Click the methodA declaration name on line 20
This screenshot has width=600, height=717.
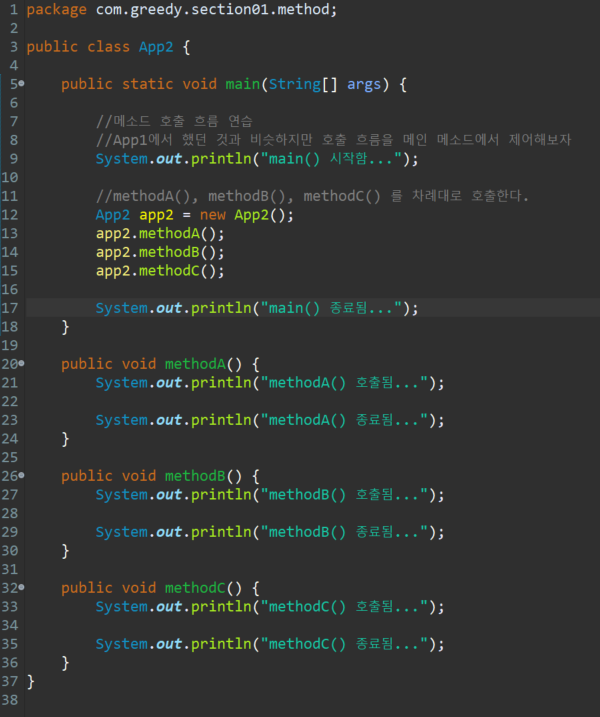195,364
